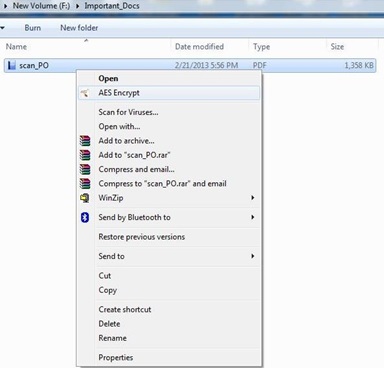Choose Copy from the context menu
The height and width of the screenshot is (368, 384).
tap(168, 290)
